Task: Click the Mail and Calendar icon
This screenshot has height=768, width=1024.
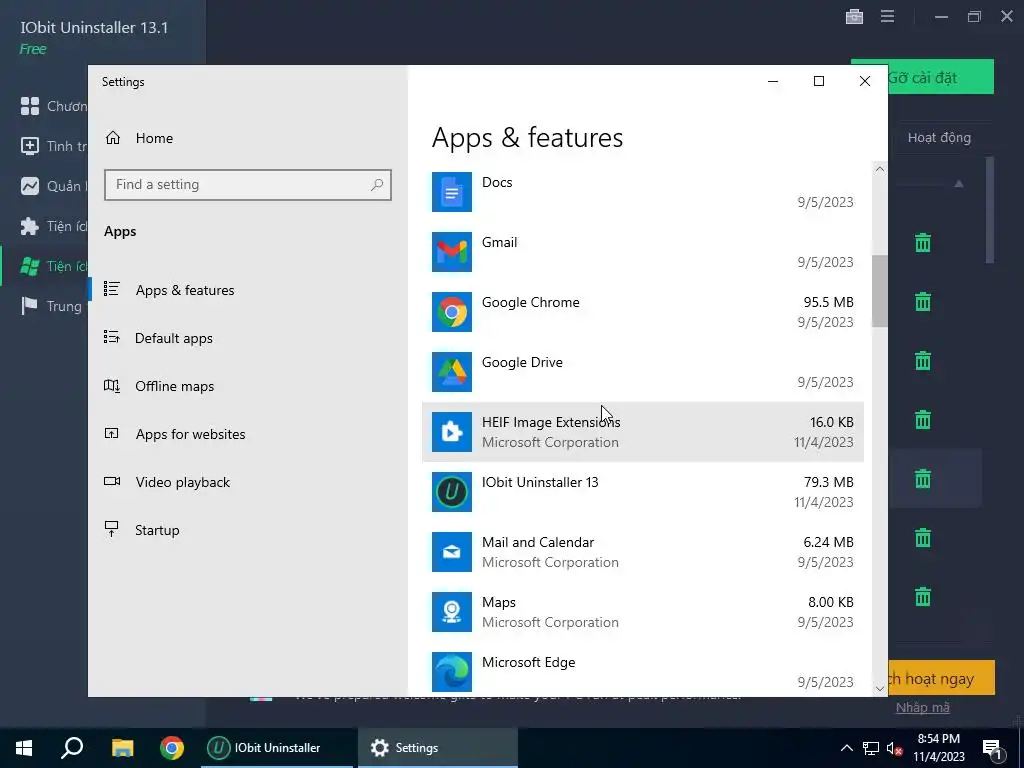Action: click(x=451, y=552)
